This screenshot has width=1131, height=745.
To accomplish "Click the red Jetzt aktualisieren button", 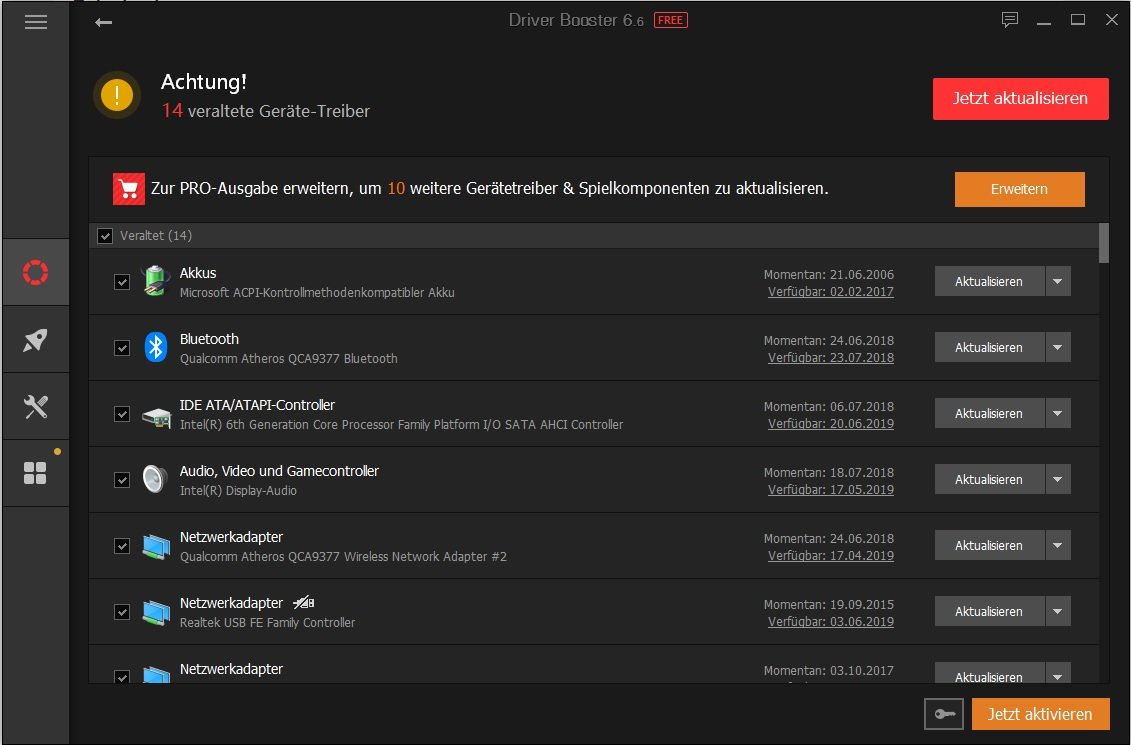I will [1020, 99].
